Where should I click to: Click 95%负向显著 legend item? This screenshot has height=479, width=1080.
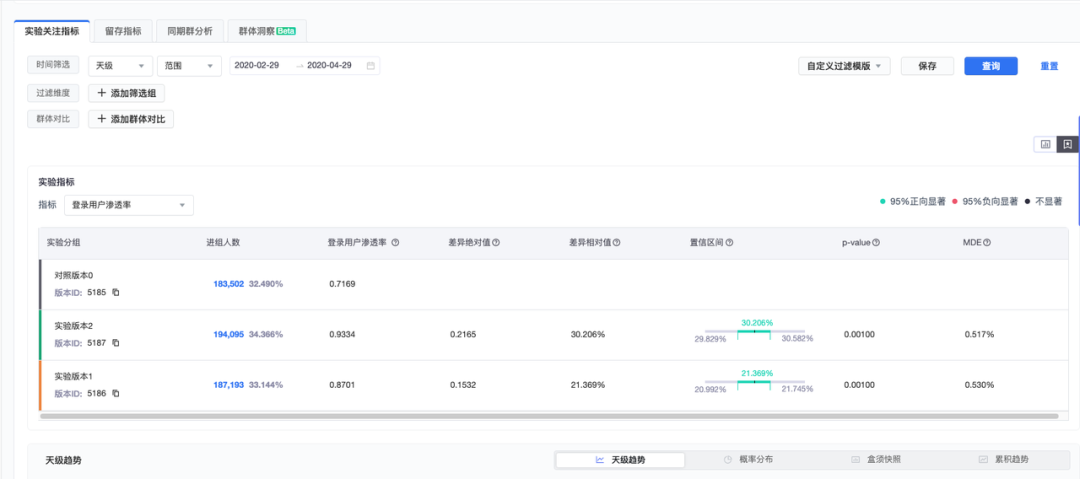pos(986,202)
